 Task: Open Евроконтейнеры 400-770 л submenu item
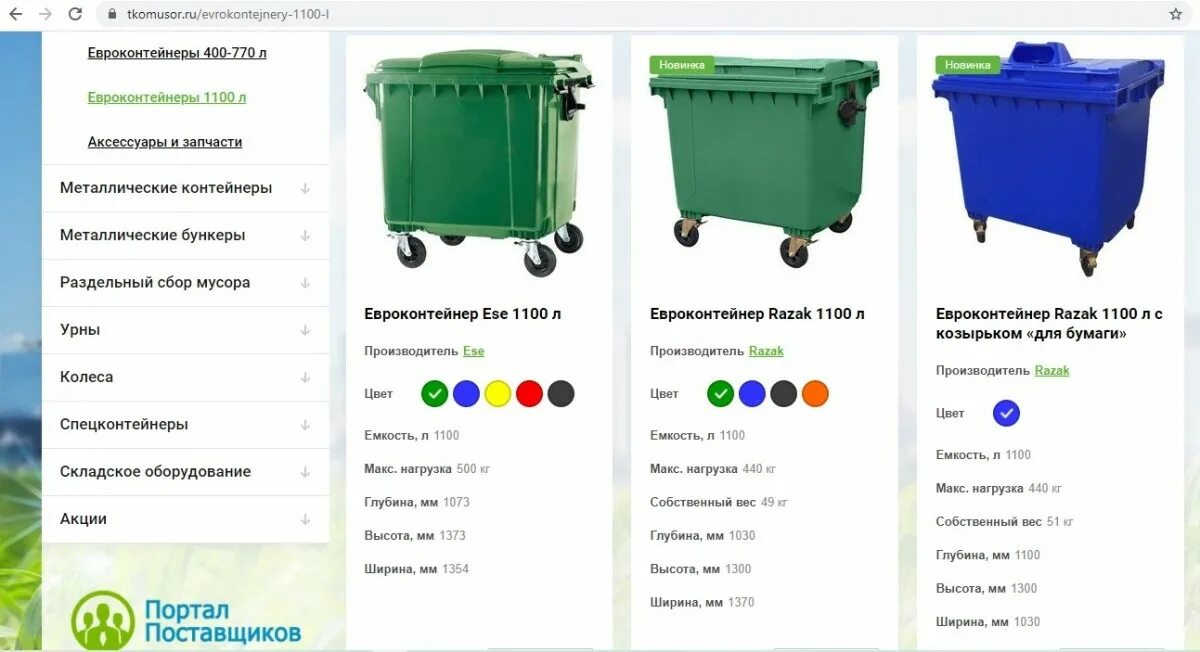point(177,53)
